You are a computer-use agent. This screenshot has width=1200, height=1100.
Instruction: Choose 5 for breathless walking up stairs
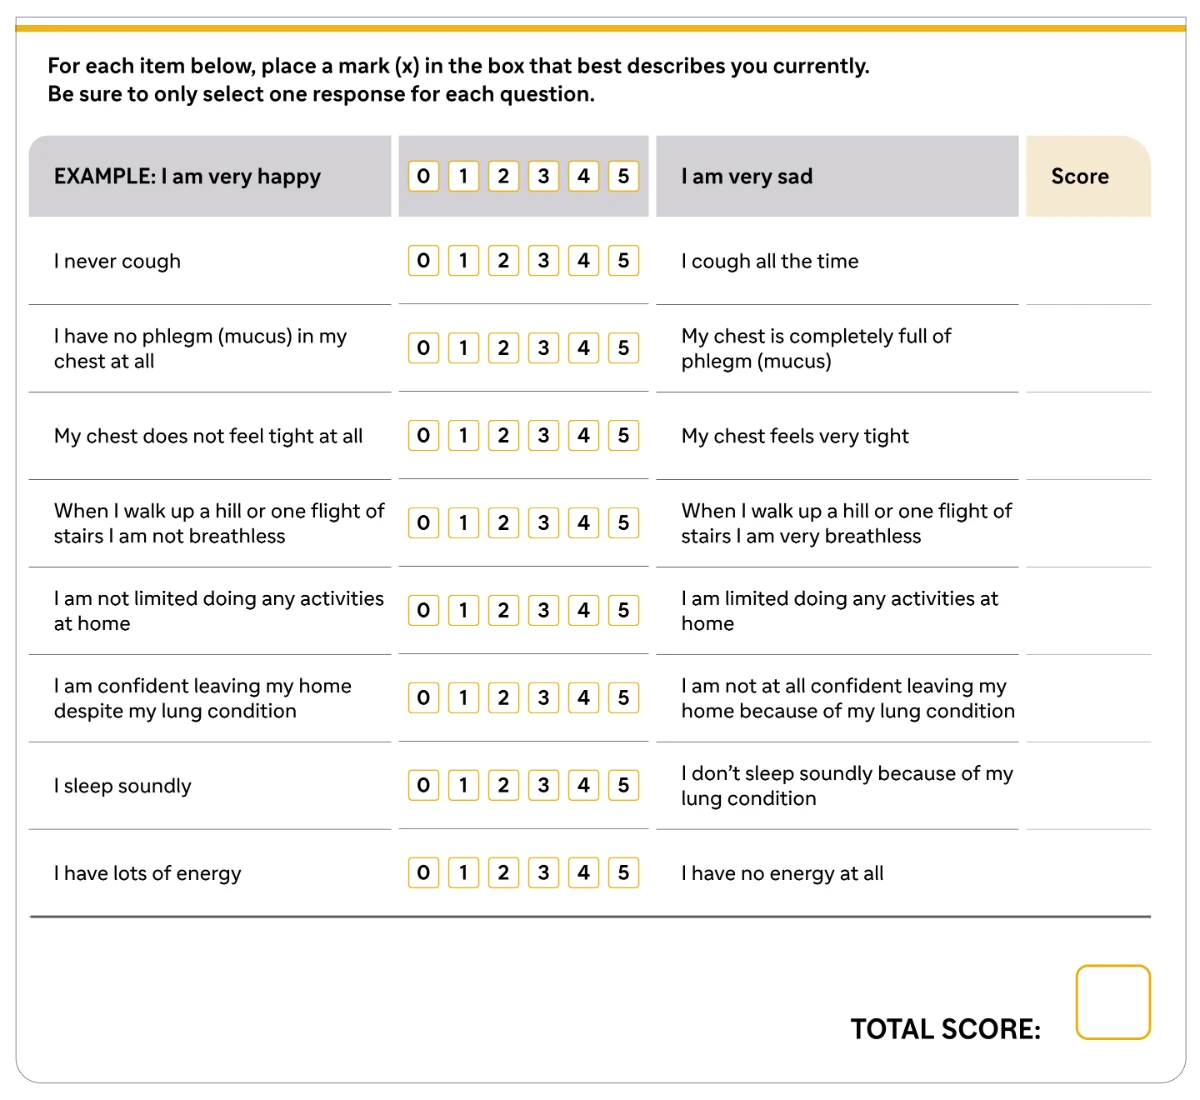623,523
